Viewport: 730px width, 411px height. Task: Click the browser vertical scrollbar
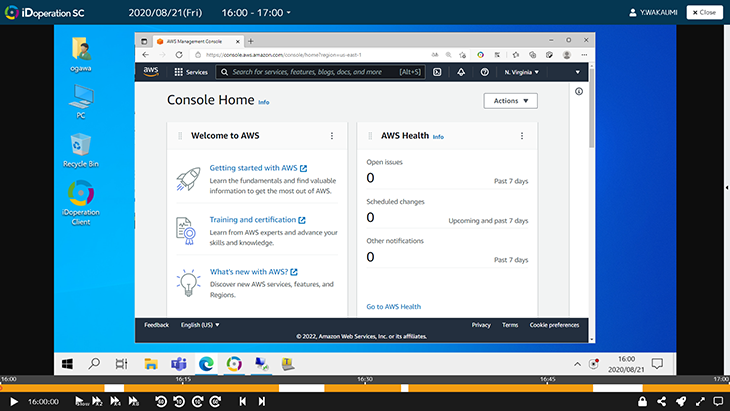tap(592, 108)
